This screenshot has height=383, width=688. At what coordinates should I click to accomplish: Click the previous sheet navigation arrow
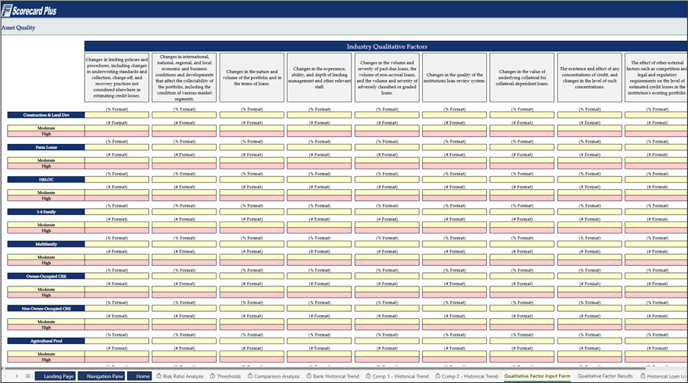[x=5, y=376]
